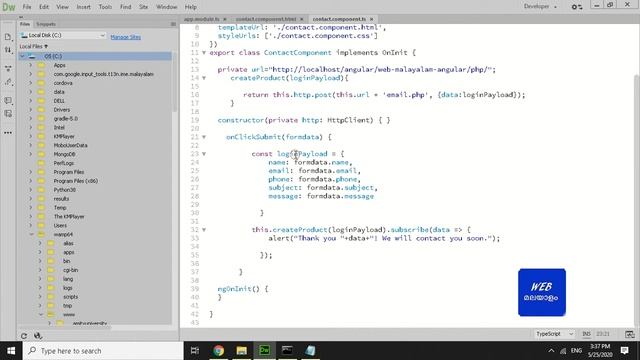Image resolution: width=640 pixels, height=360 pixels.
Task: Collapse code fold at line 21
Action: click(x=204, y=137)
